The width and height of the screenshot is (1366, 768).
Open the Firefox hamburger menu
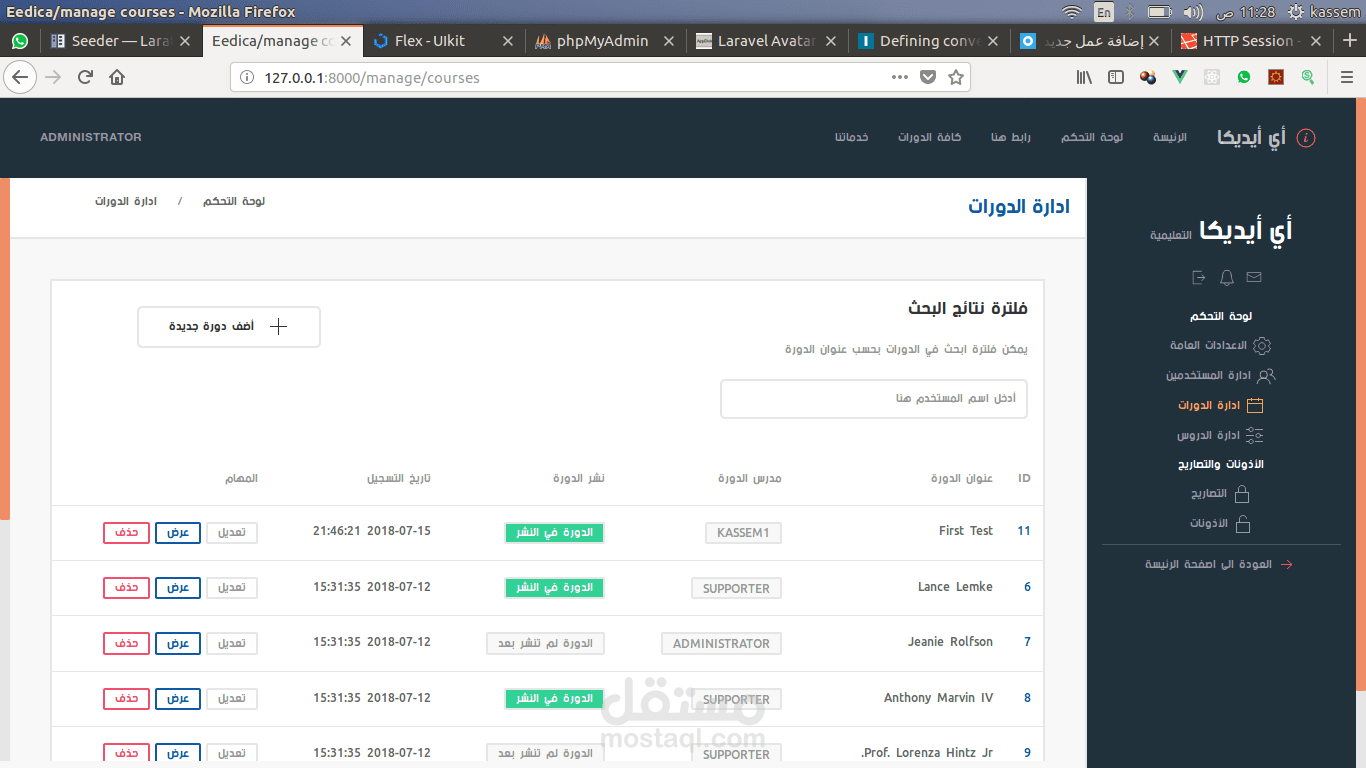(1347, 77)
